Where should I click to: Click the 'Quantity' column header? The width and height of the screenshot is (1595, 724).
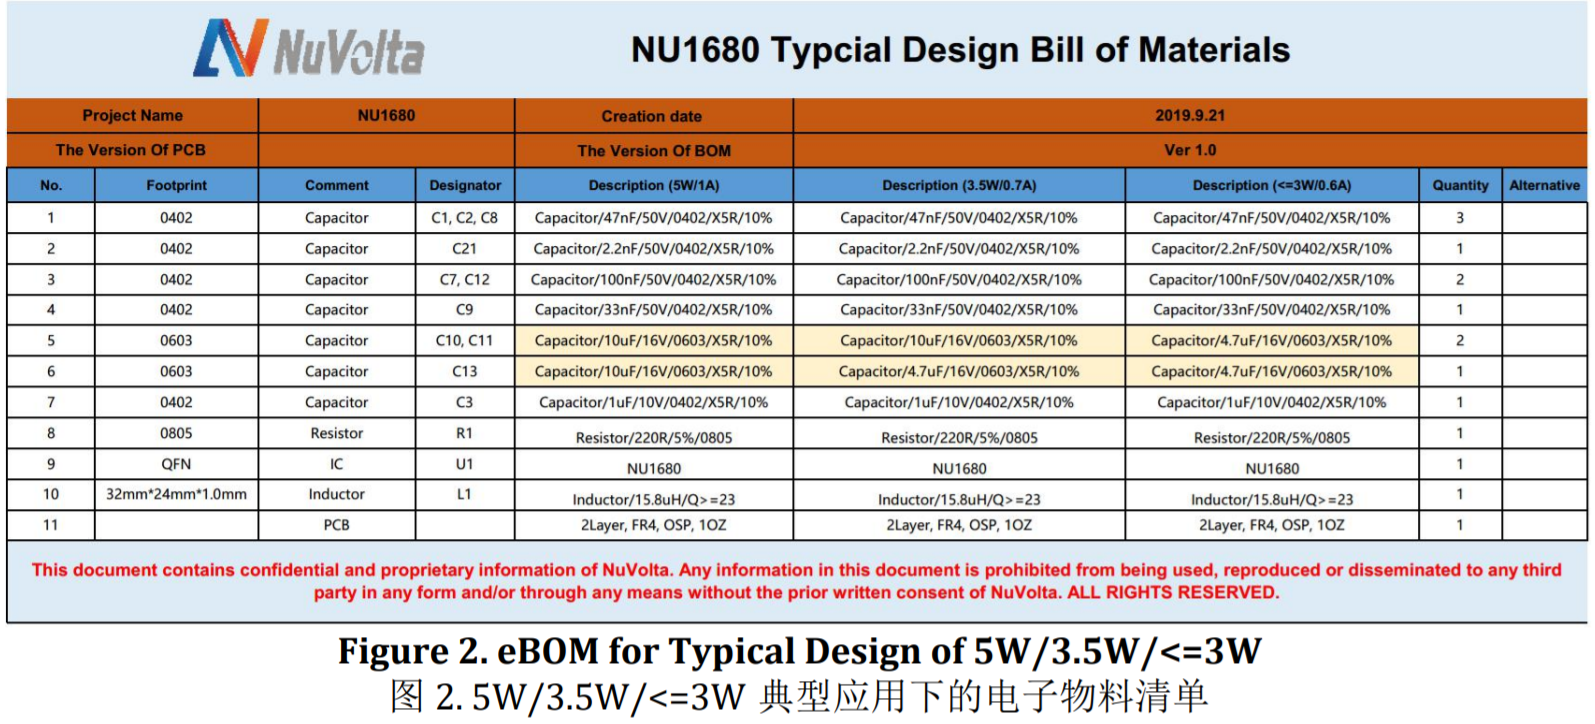(x=1460, y=185)
